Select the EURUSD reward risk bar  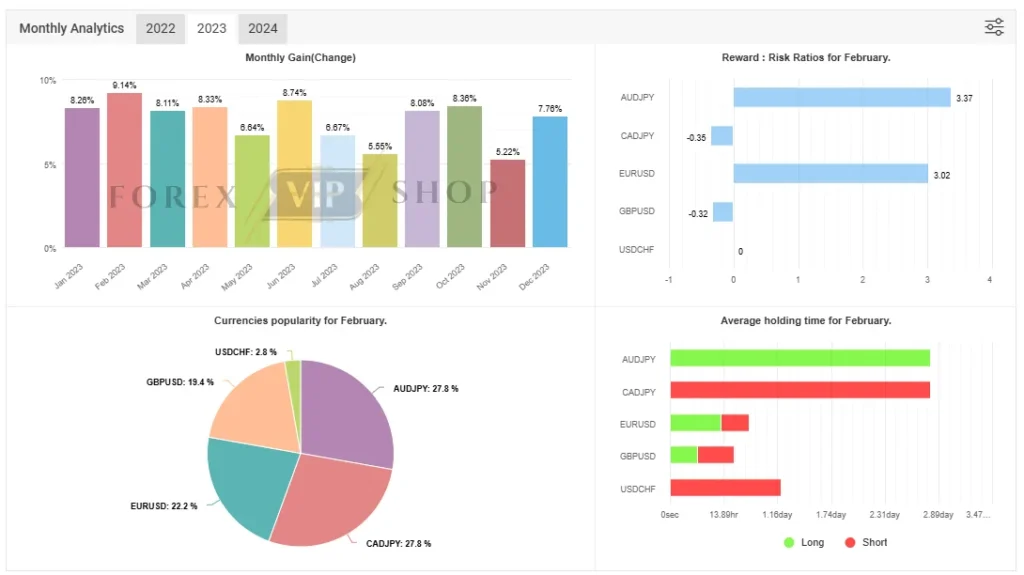coord(831,174)
